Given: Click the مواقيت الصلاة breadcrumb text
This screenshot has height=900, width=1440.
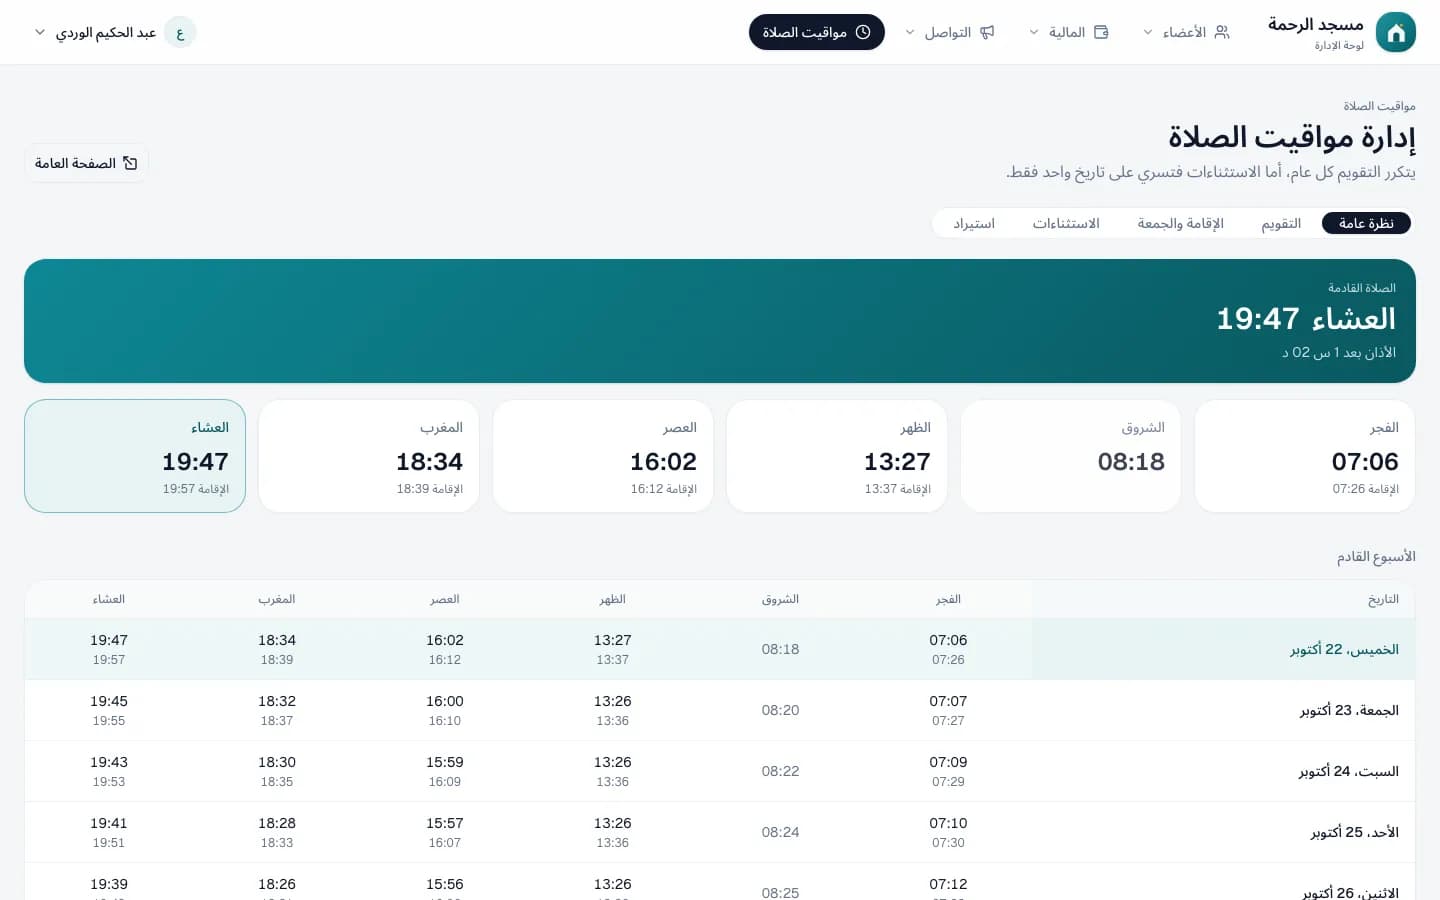Looking at the screenshot, I should [x=1379, y=106].
